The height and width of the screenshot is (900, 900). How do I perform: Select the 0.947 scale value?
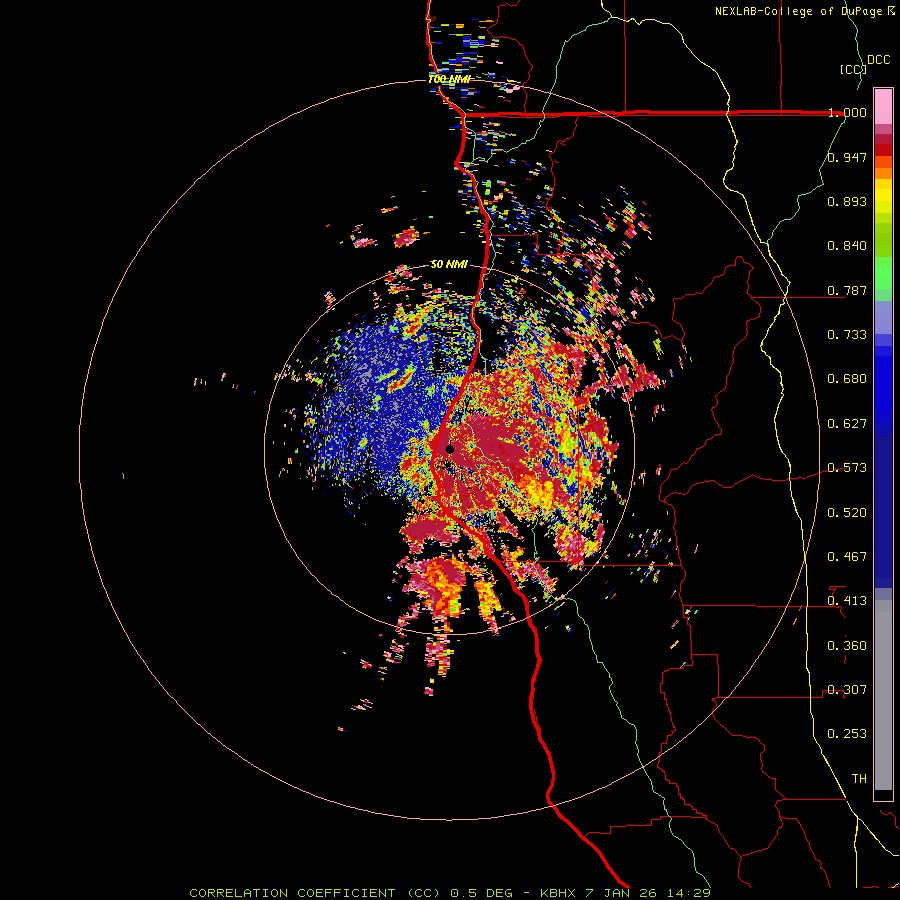click(847, 157)
